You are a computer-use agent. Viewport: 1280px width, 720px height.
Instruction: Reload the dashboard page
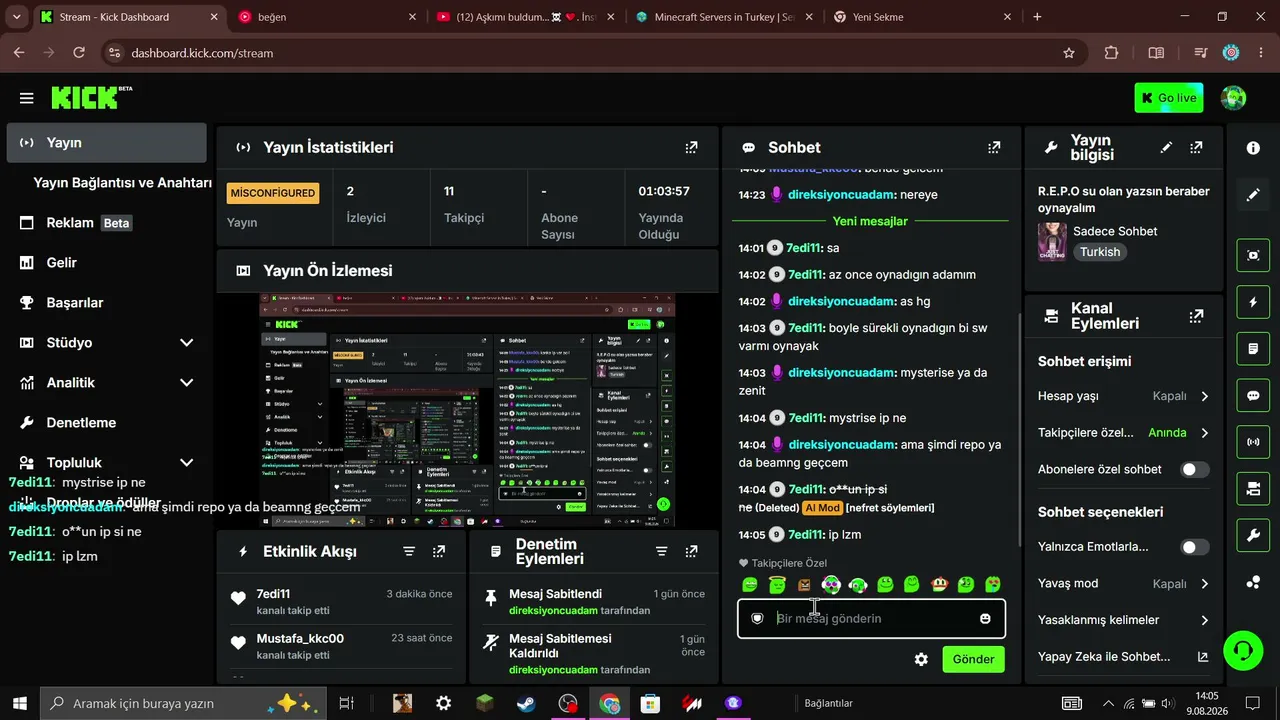click(79, 53)
